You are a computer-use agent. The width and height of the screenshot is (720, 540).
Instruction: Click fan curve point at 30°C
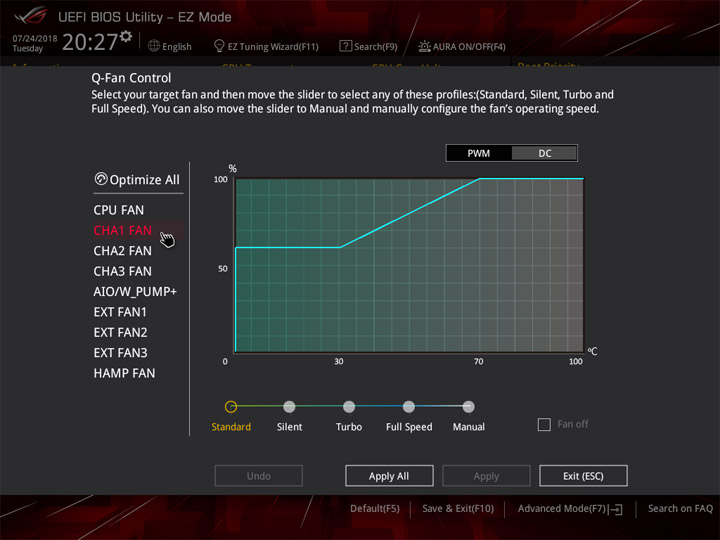point(340,248)
